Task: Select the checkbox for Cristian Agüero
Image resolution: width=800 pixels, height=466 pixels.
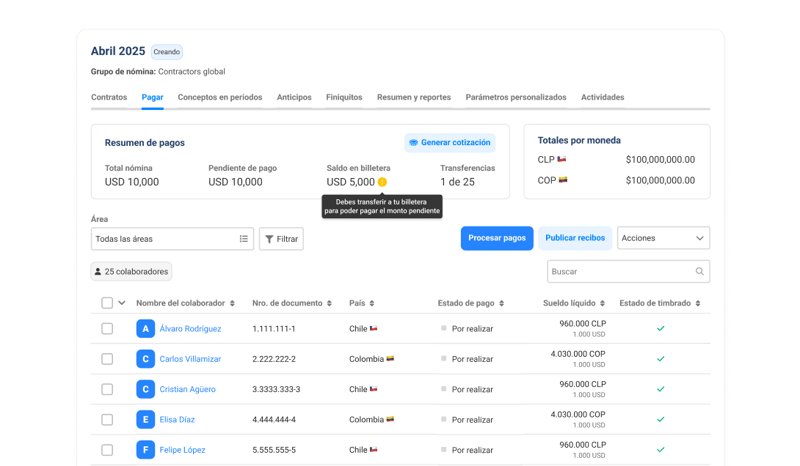Action: 107,389
